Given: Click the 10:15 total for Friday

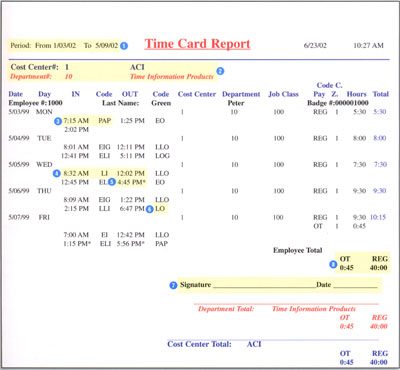Looking at the screenshot, I should tap(378, 217).
